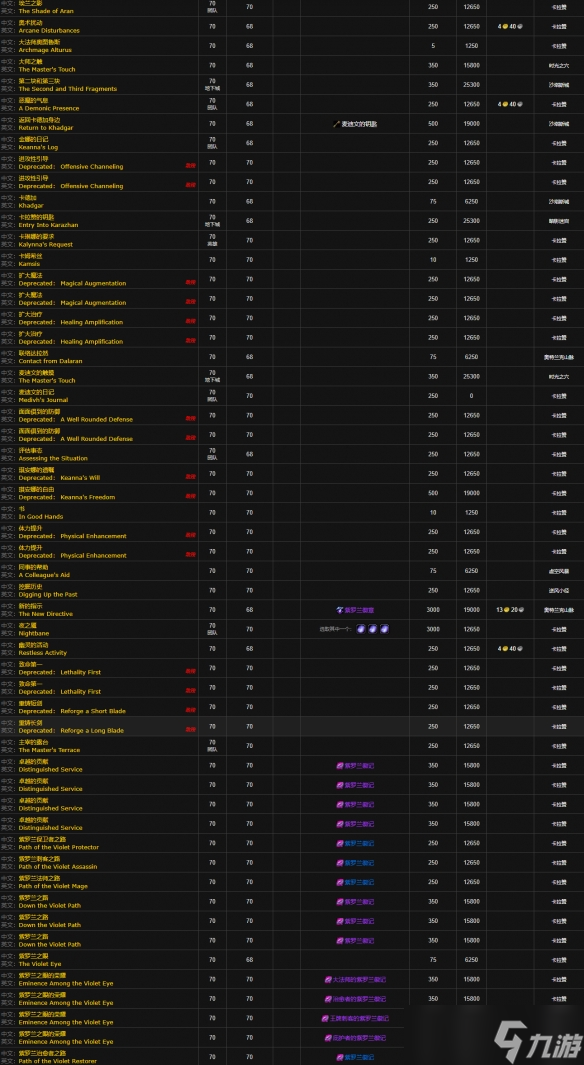Click signet icon in Path of the Violet Mage row
Viewport: 584px width, 1065px height.
pyautogui.click(x=340, y=882)
